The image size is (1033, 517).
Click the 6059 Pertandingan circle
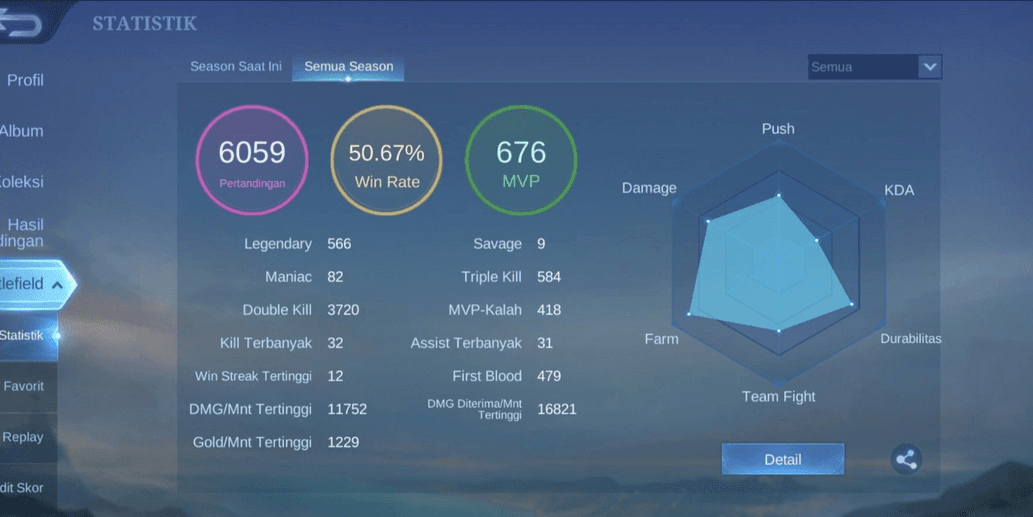[x=252, y=160]
